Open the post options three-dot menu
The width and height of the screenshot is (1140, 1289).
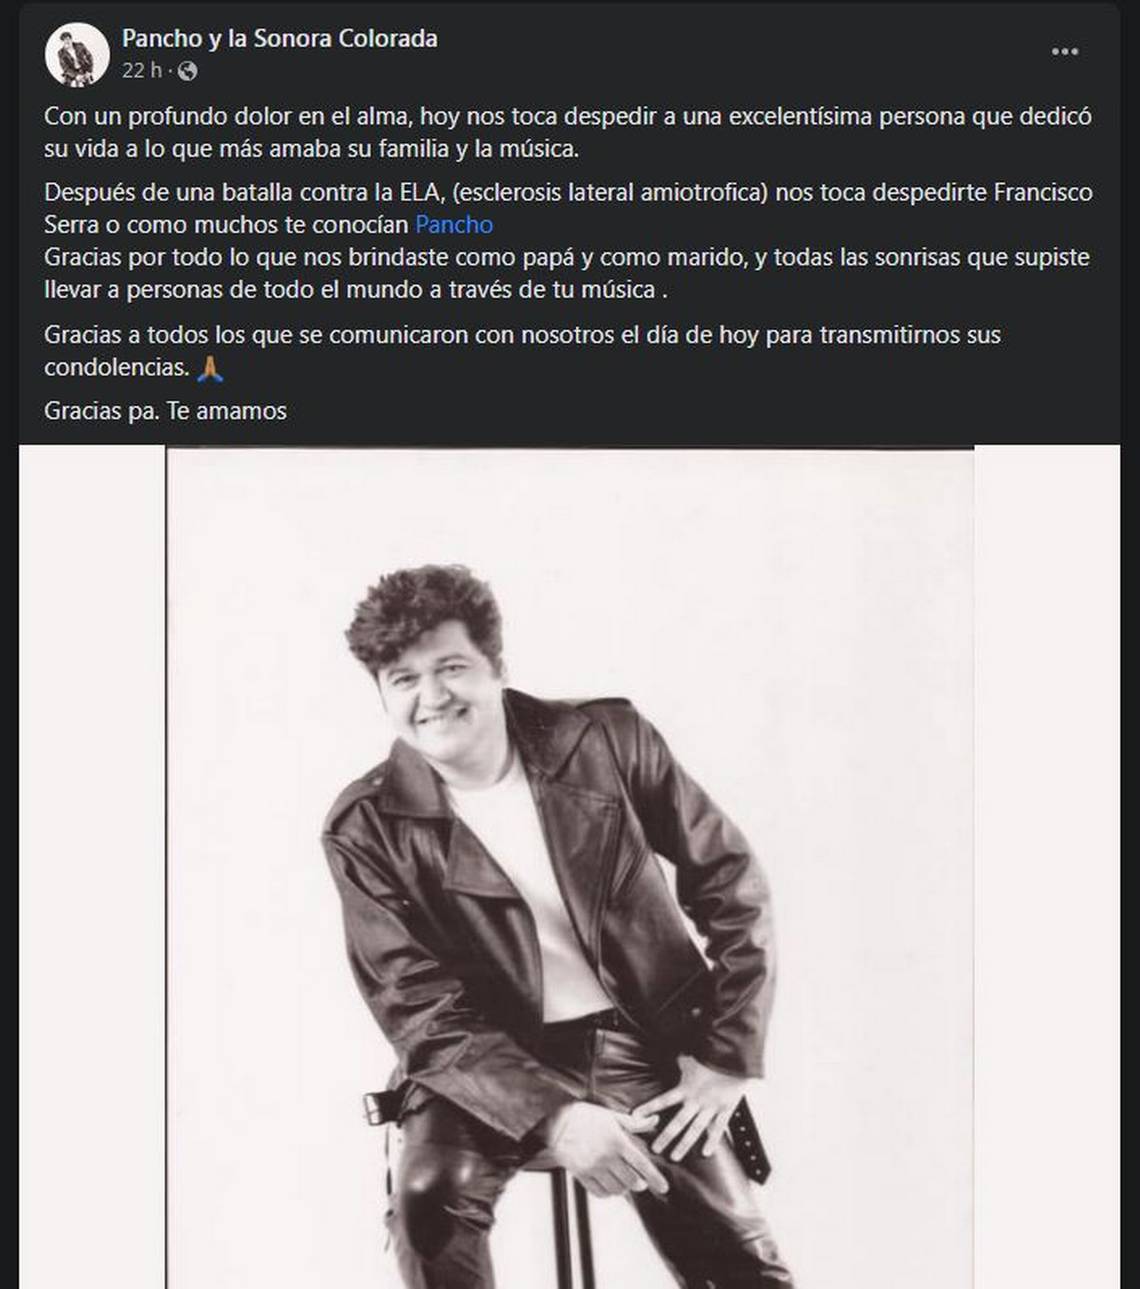point(1065,52)
